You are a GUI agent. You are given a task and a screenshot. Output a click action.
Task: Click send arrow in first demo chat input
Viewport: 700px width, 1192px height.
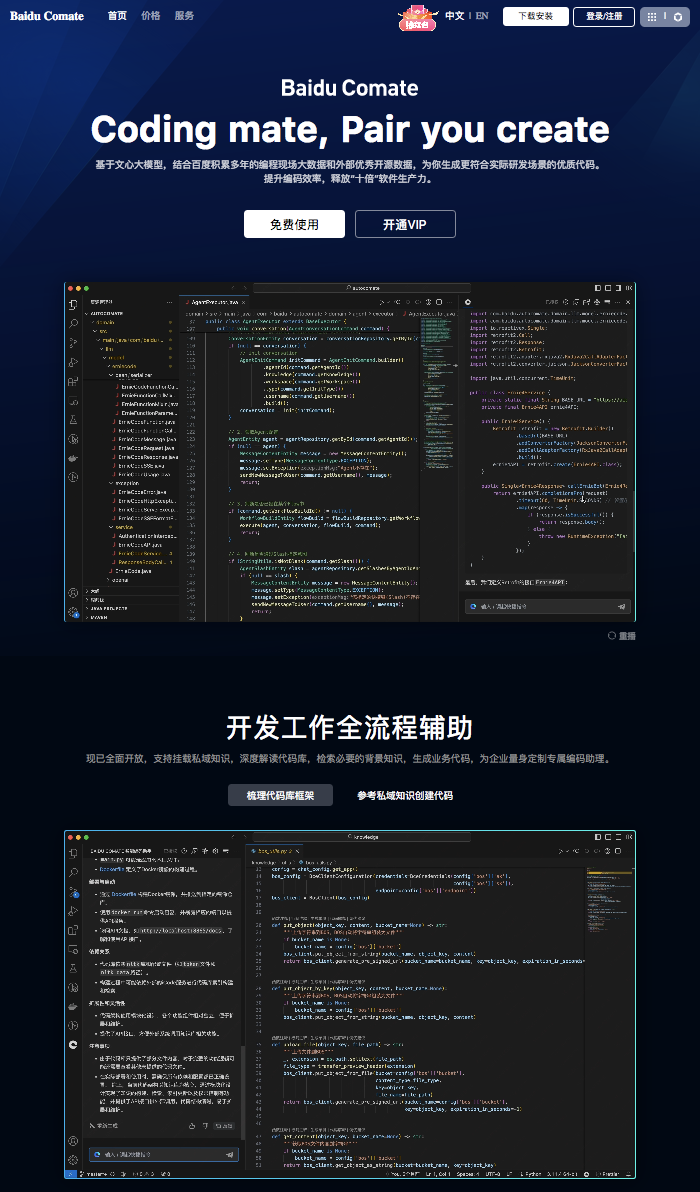coord(622,607)
